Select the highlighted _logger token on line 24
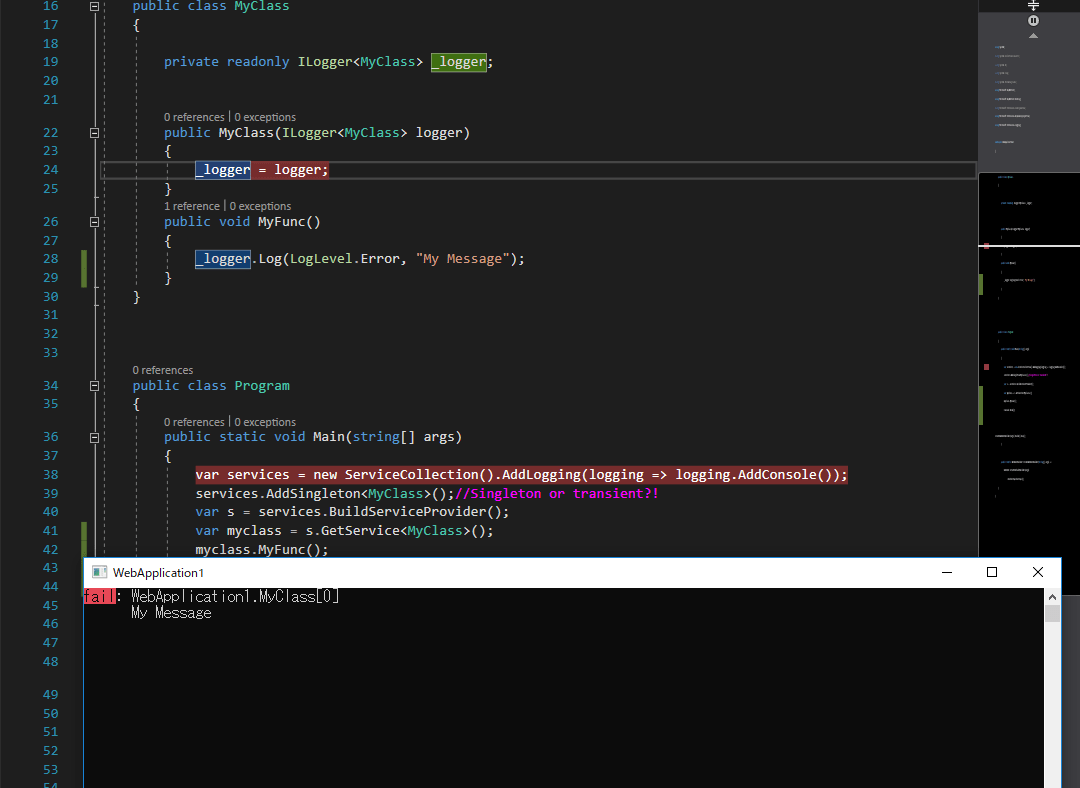Image resolution: width=1080 pixels, height=788 pixels. pos(223,169)
